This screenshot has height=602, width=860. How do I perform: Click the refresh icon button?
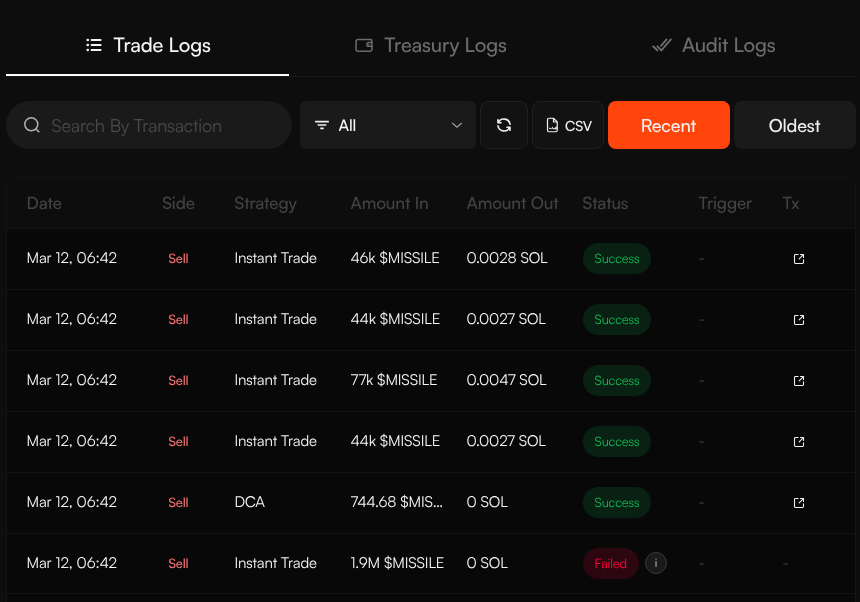pyautogui.click(x=504, y=125)
